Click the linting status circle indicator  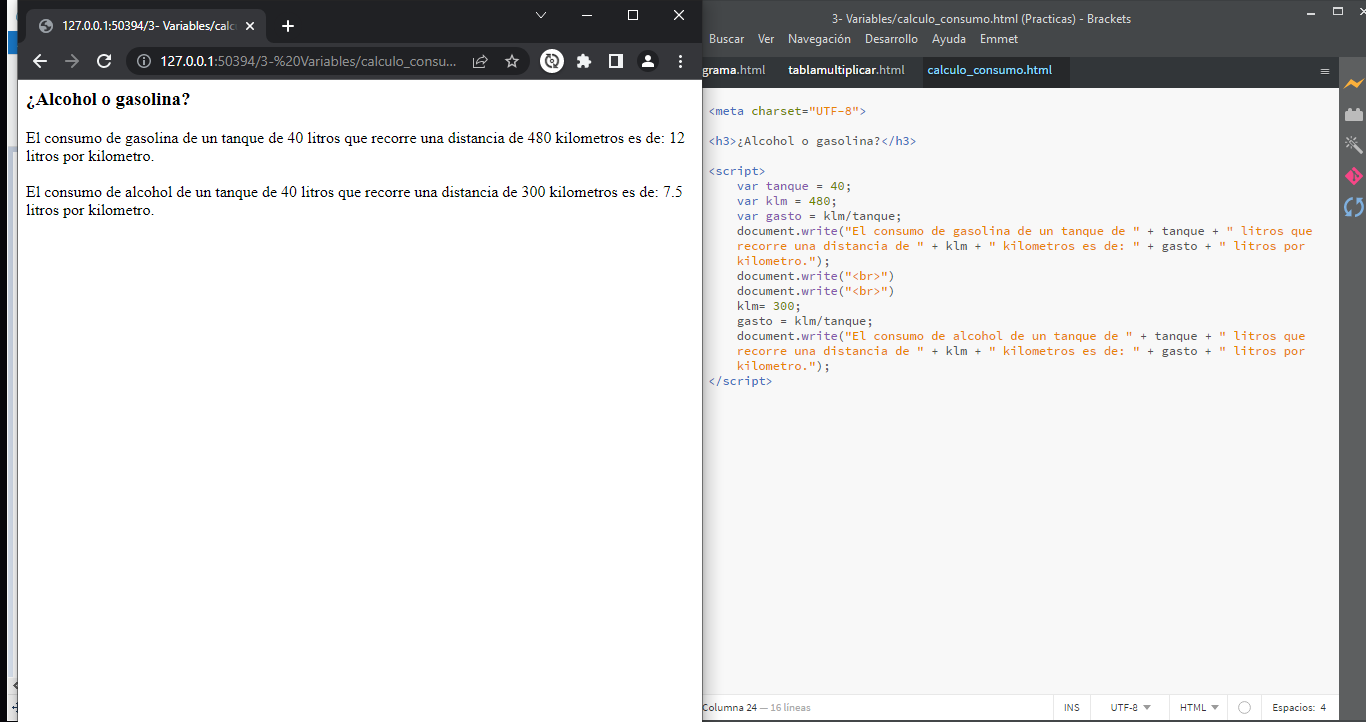click(1244, 708)
